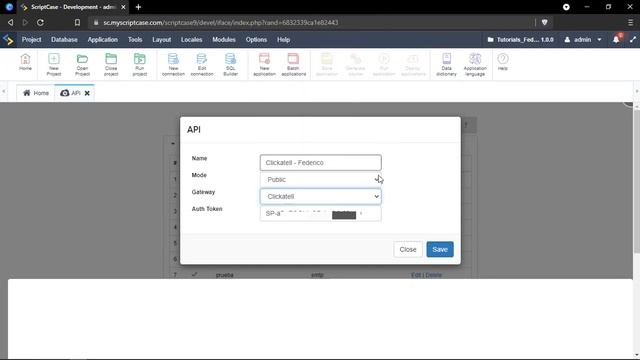Select the ScriptCase Development browser tab
Screen dimensions: 640x360
(73, 7)
